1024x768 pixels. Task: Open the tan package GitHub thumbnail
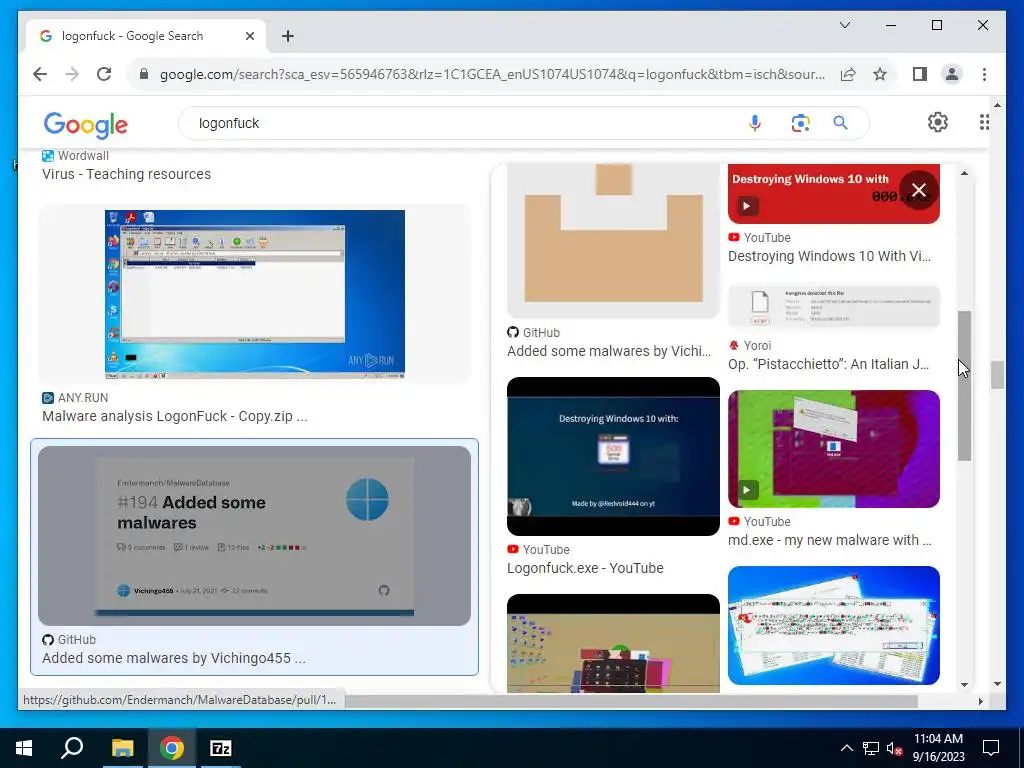(x=613, y=240)
